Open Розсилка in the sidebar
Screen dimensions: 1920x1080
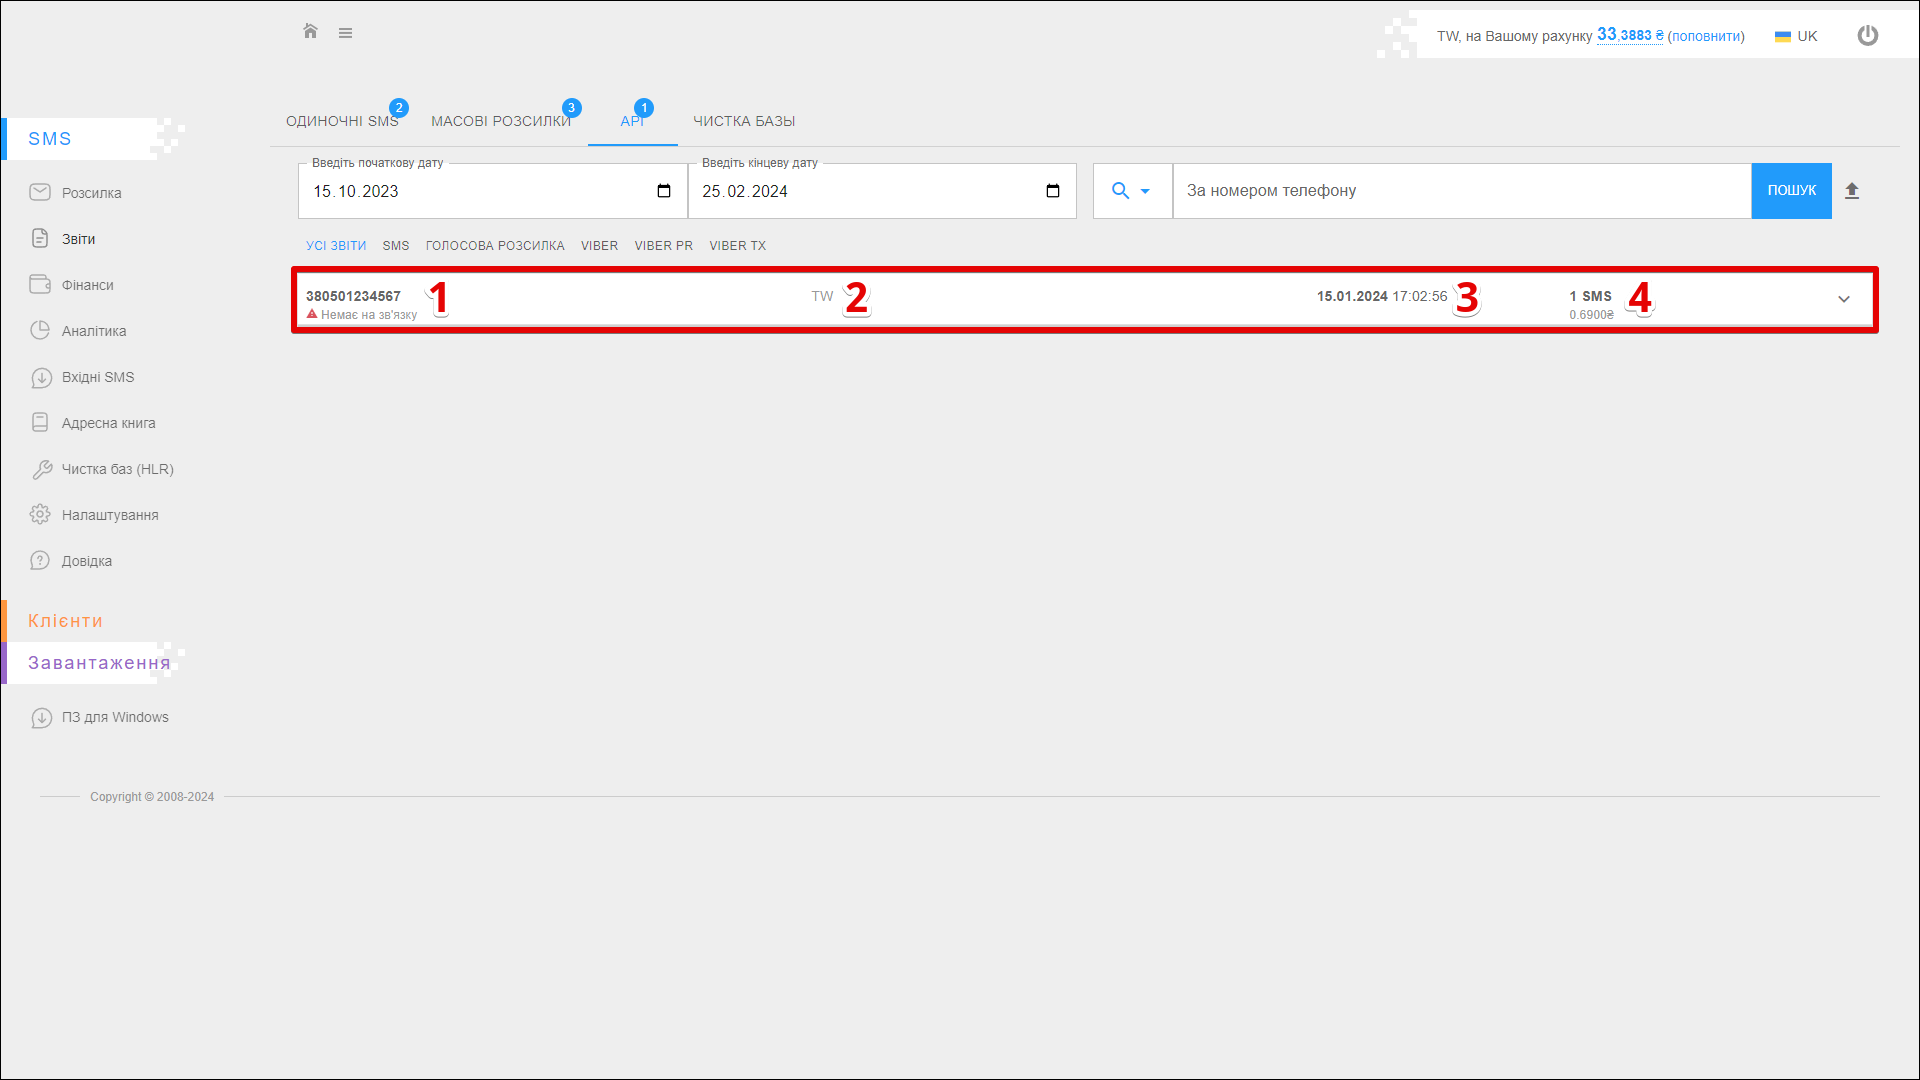coord(91,193)
